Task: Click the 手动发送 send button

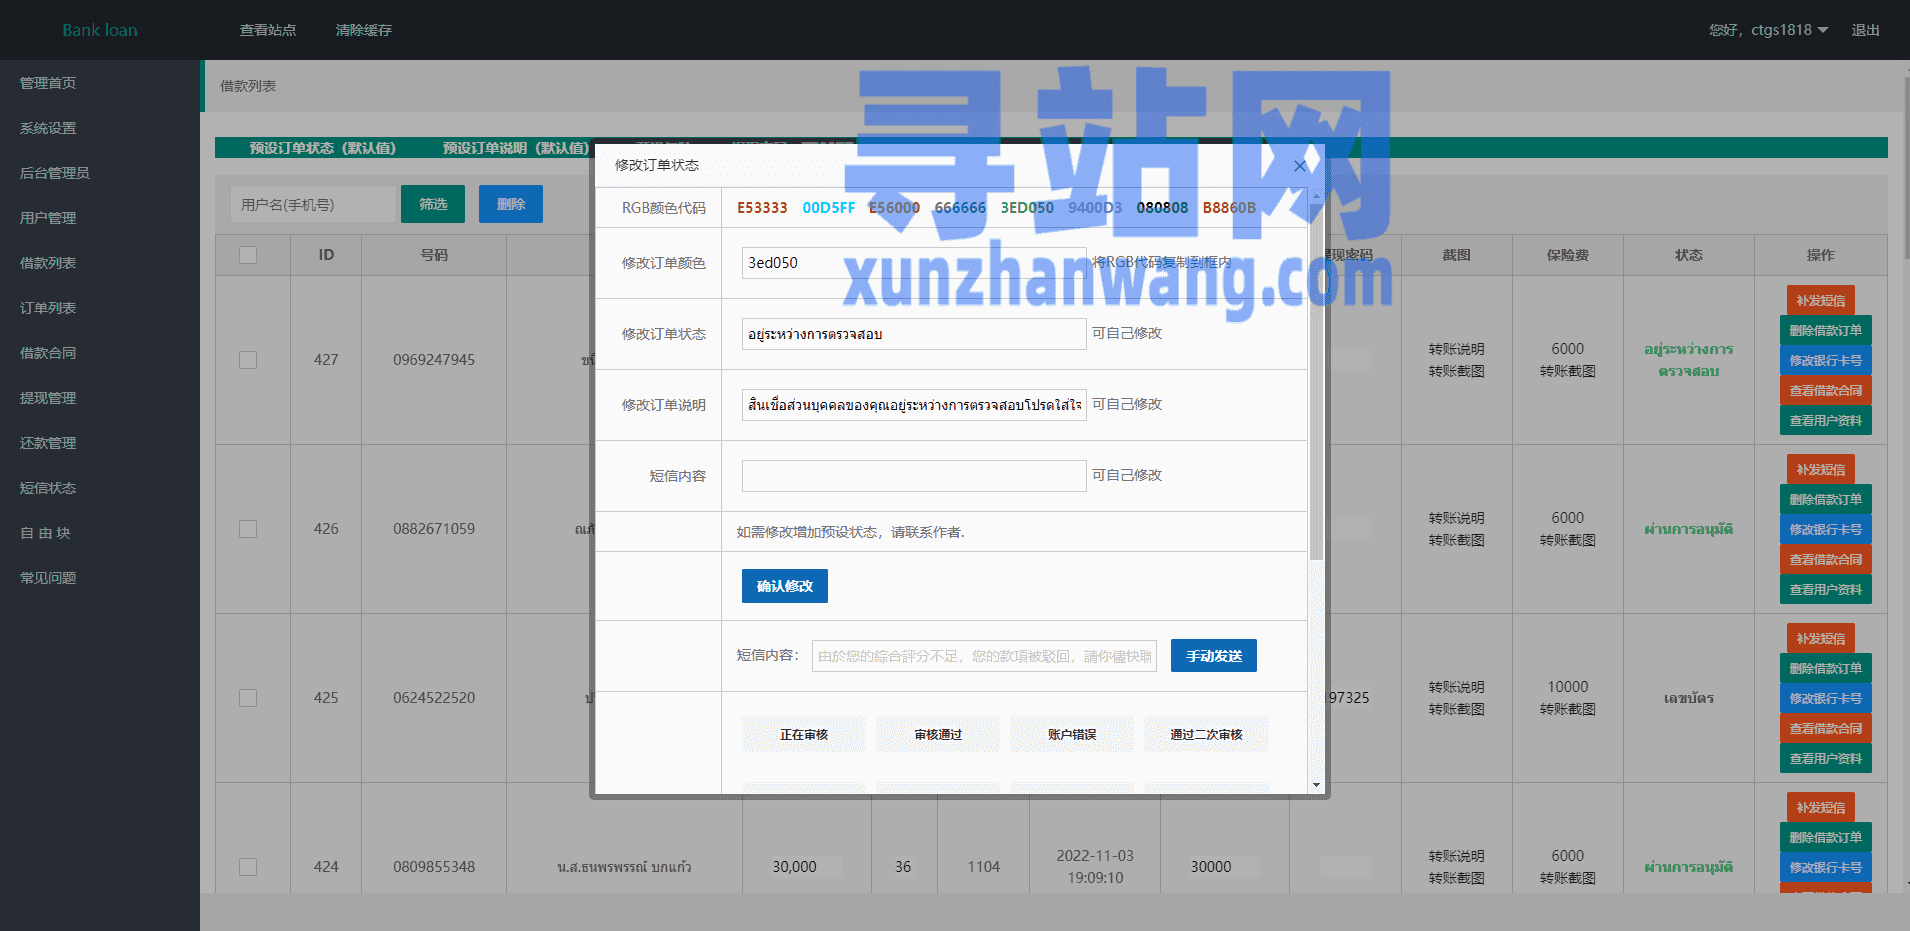Action: (x=1213, y=656)
